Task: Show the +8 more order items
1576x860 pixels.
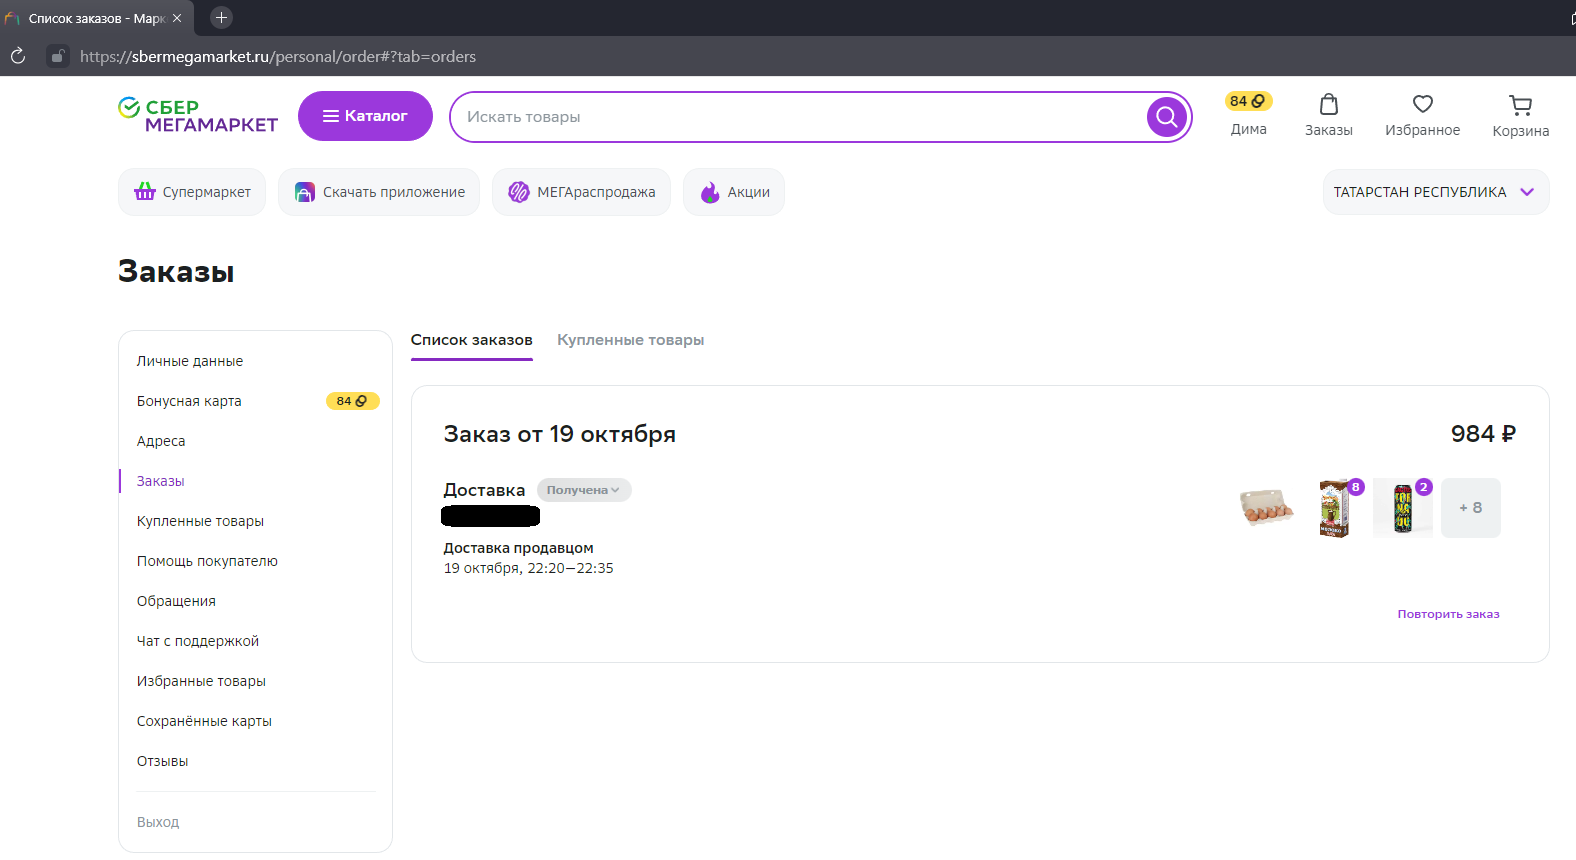Action: click(x=1471, y=508)
